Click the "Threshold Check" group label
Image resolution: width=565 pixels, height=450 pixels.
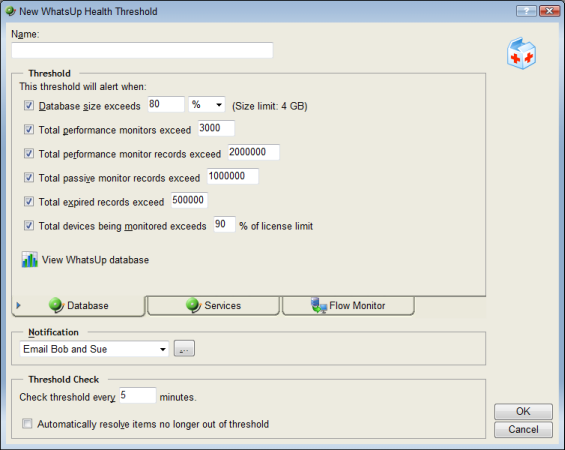coord(64,379)
